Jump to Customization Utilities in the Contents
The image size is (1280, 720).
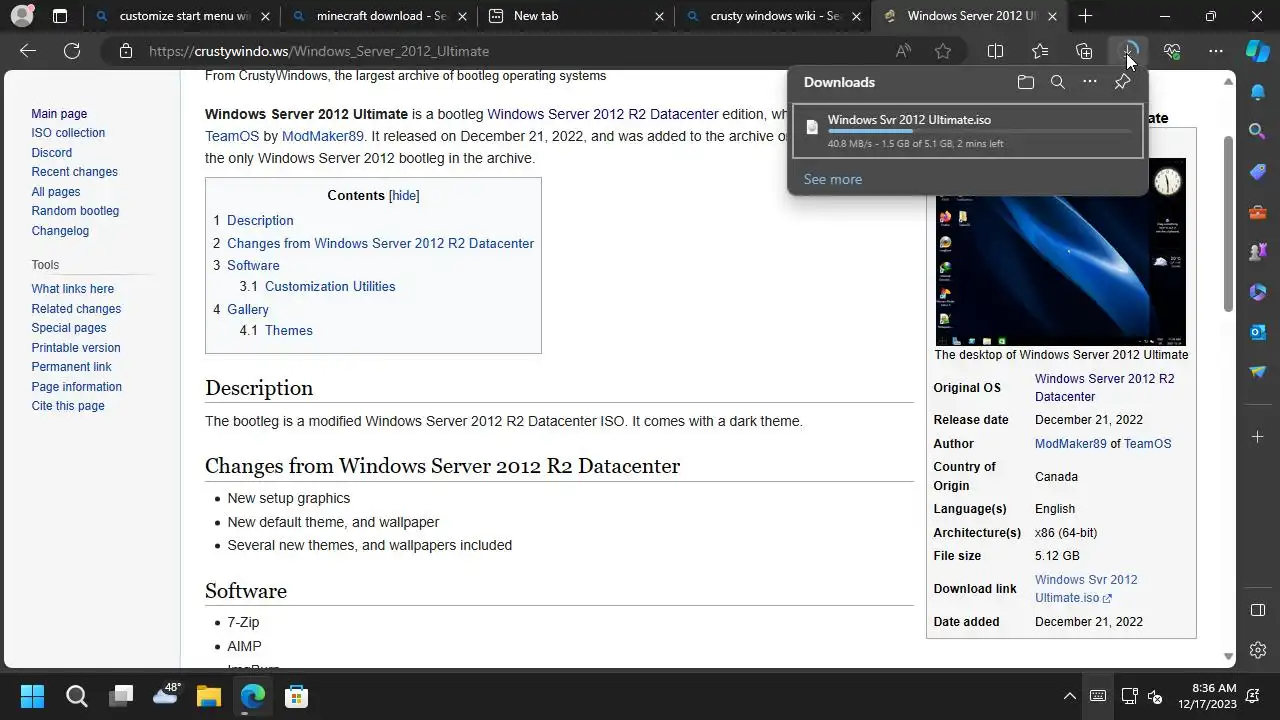point(330,286)
